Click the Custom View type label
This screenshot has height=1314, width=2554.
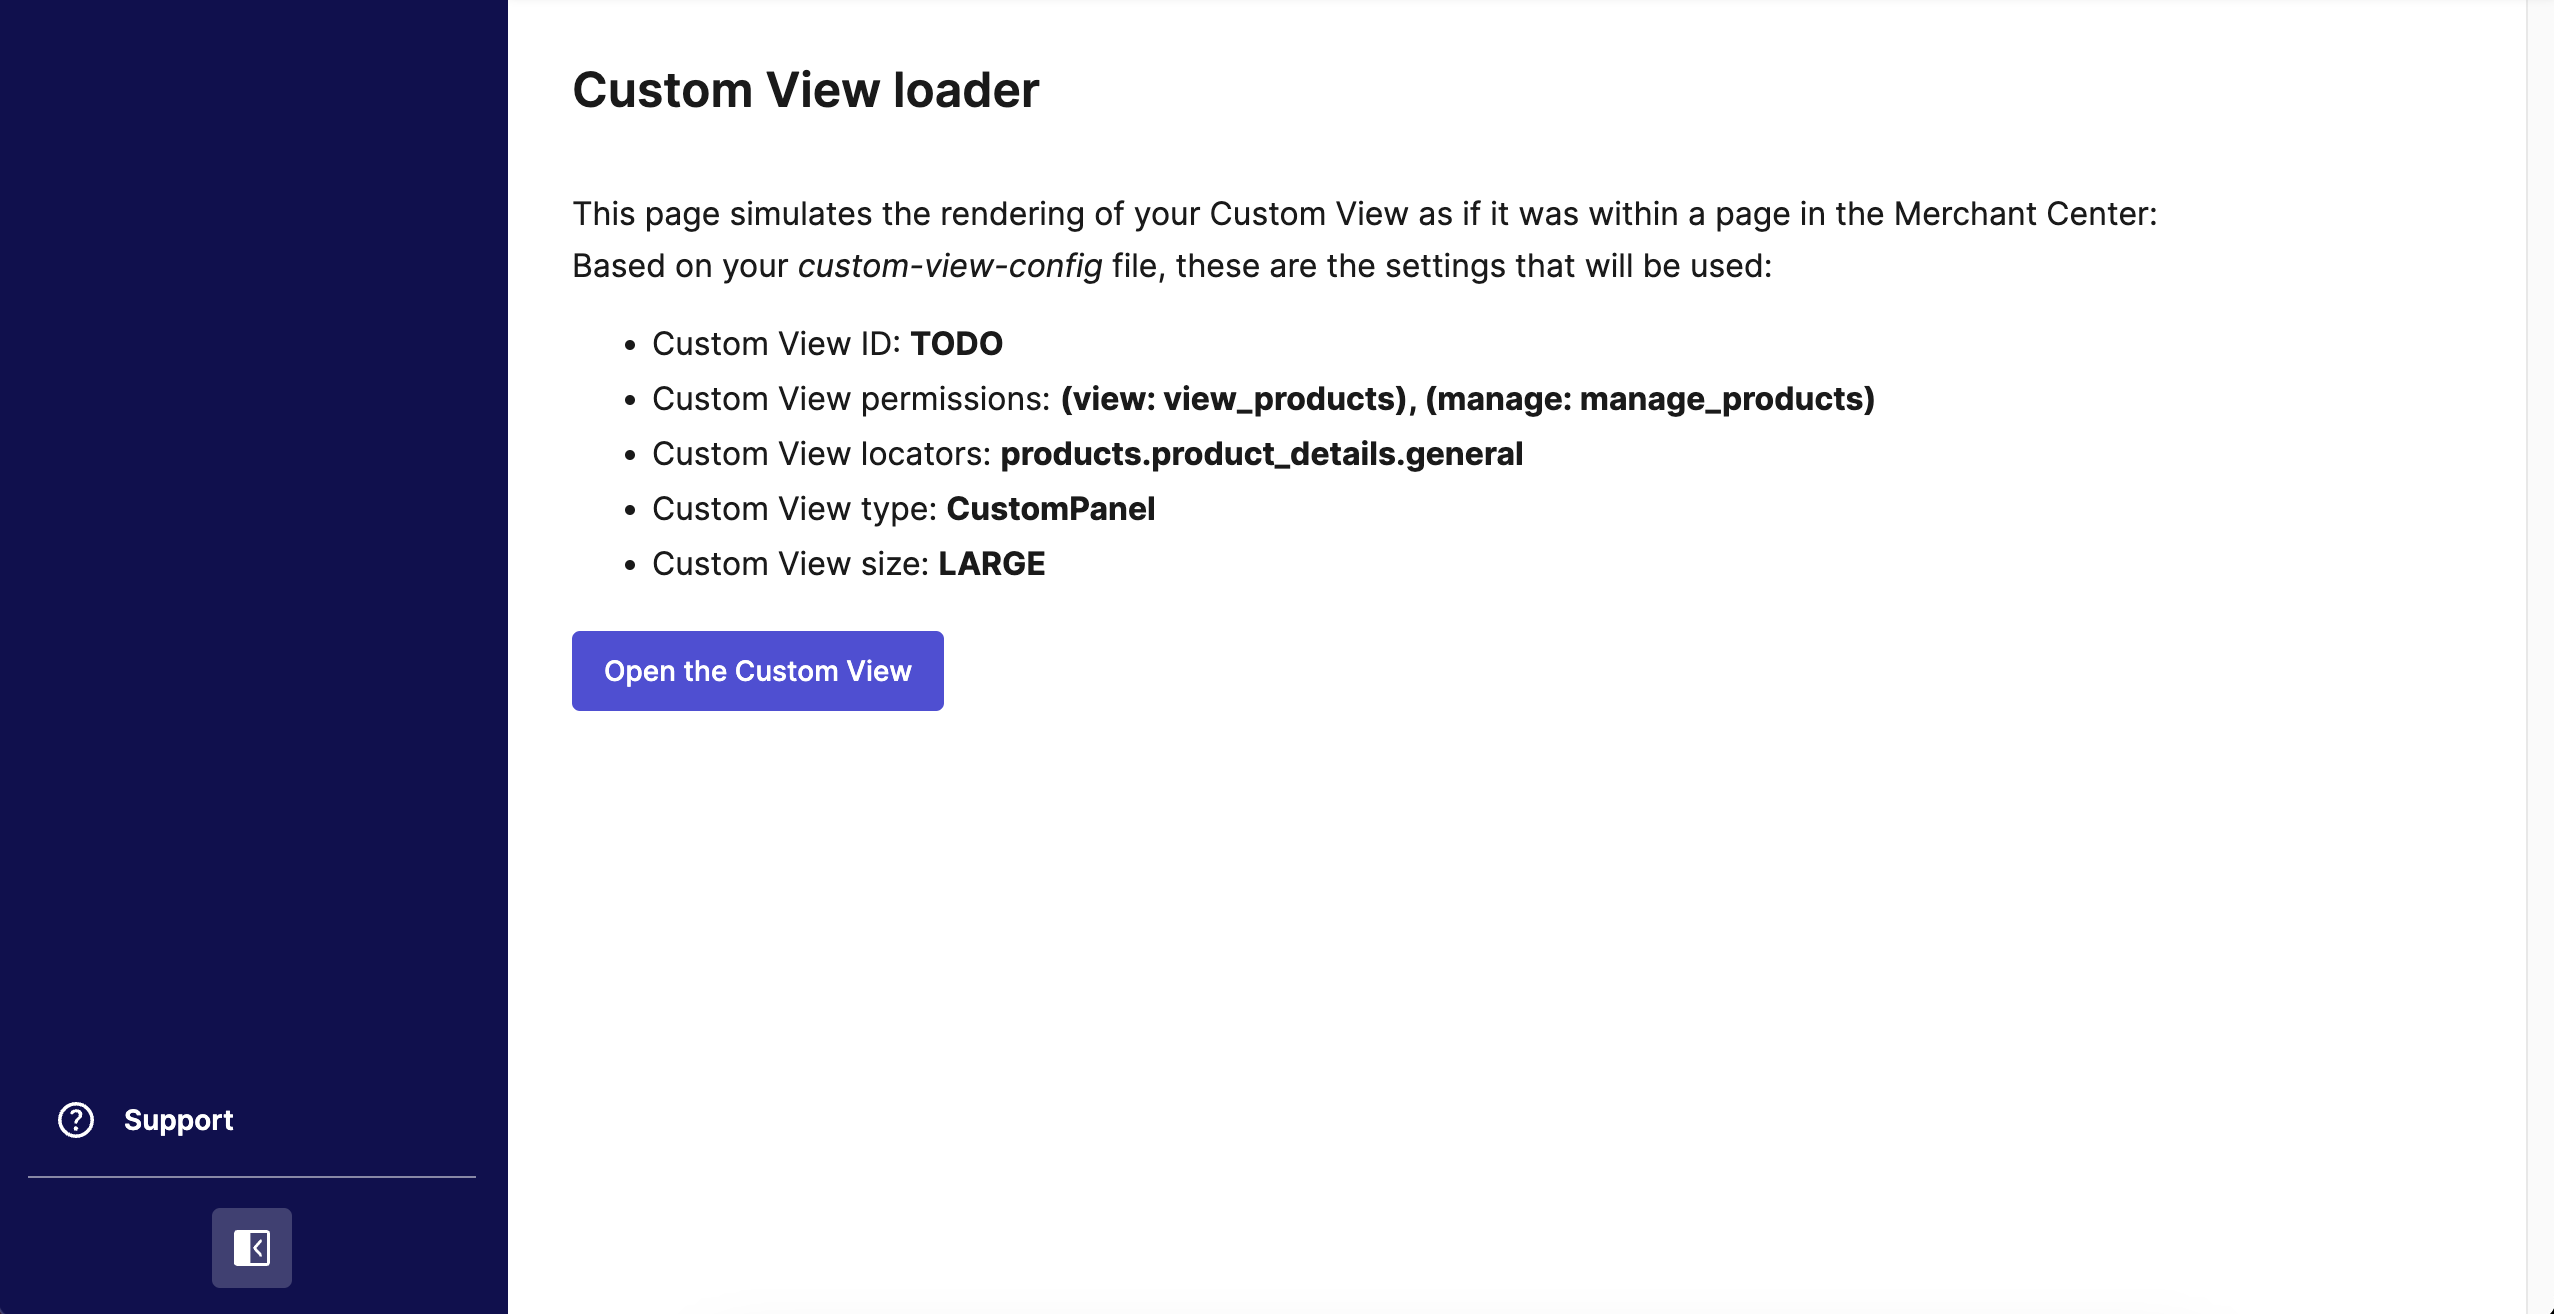(x=794, y=509)
